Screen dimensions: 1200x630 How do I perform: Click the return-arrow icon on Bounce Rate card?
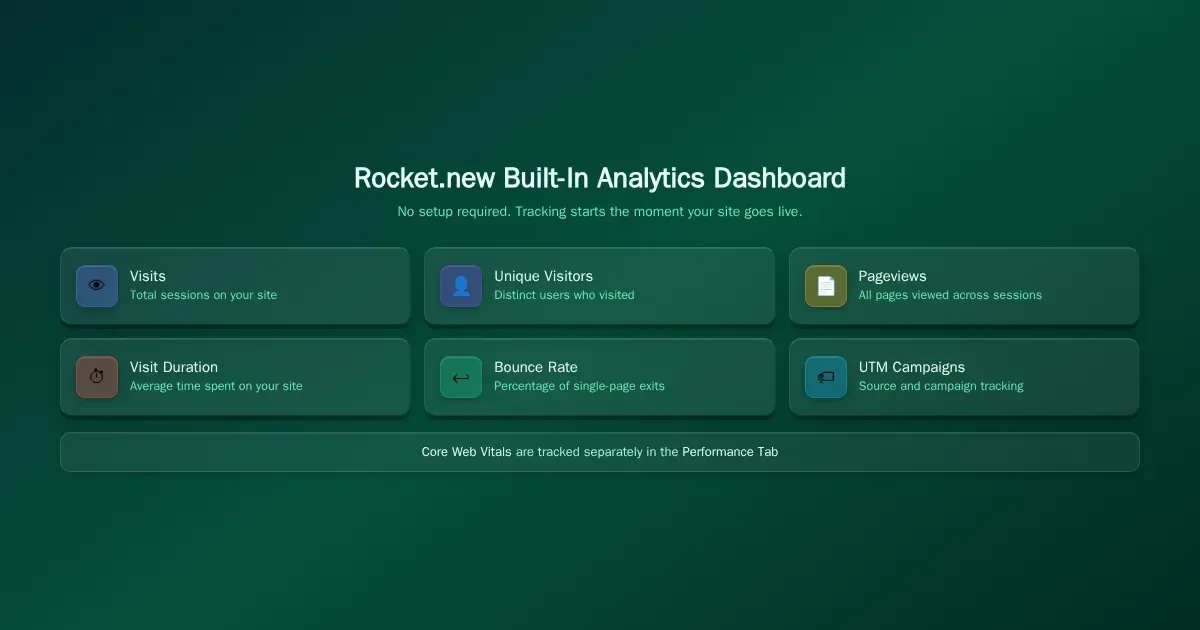point(461,377)
